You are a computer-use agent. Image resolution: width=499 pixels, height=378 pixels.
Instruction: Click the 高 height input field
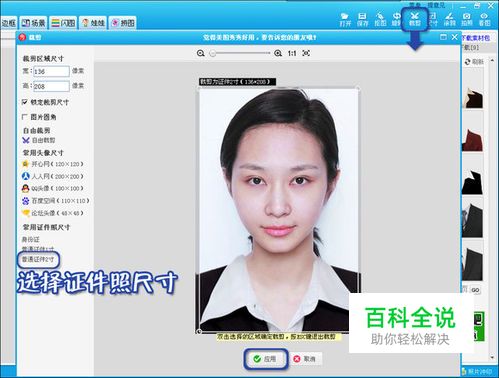pyautogui.click(x=51, y=86)
